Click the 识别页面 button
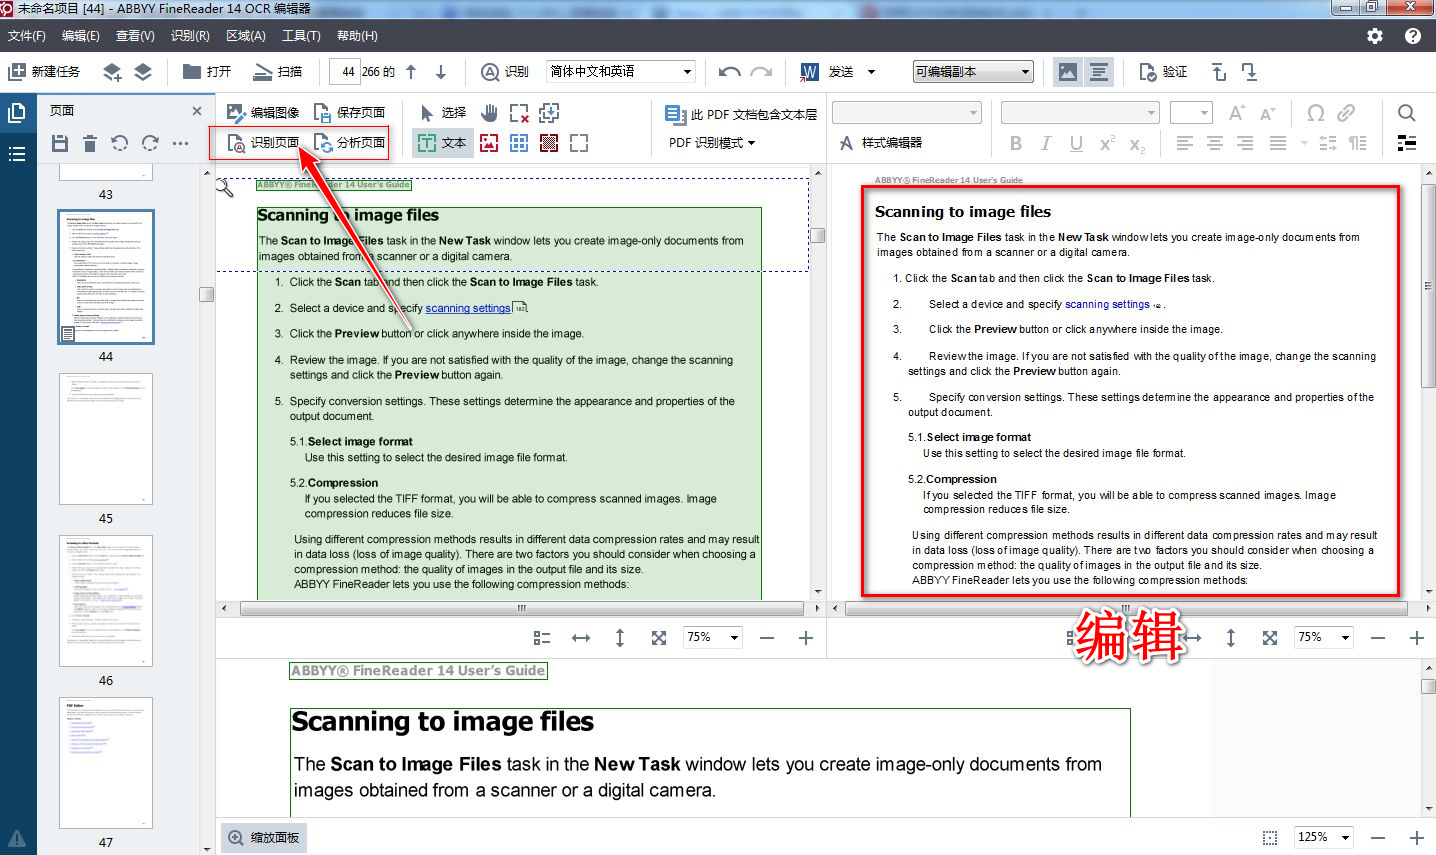 [263, 143]
